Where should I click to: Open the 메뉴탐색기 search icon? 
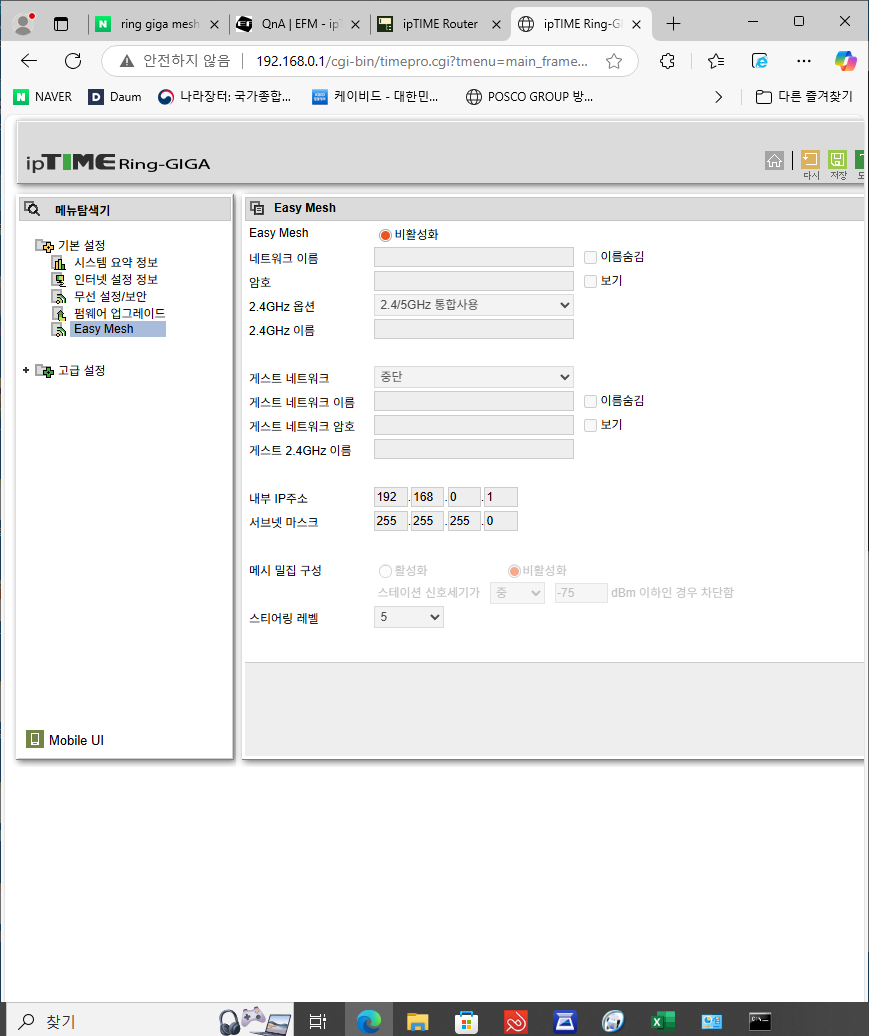pyautogui.click(x=32, y=209)
